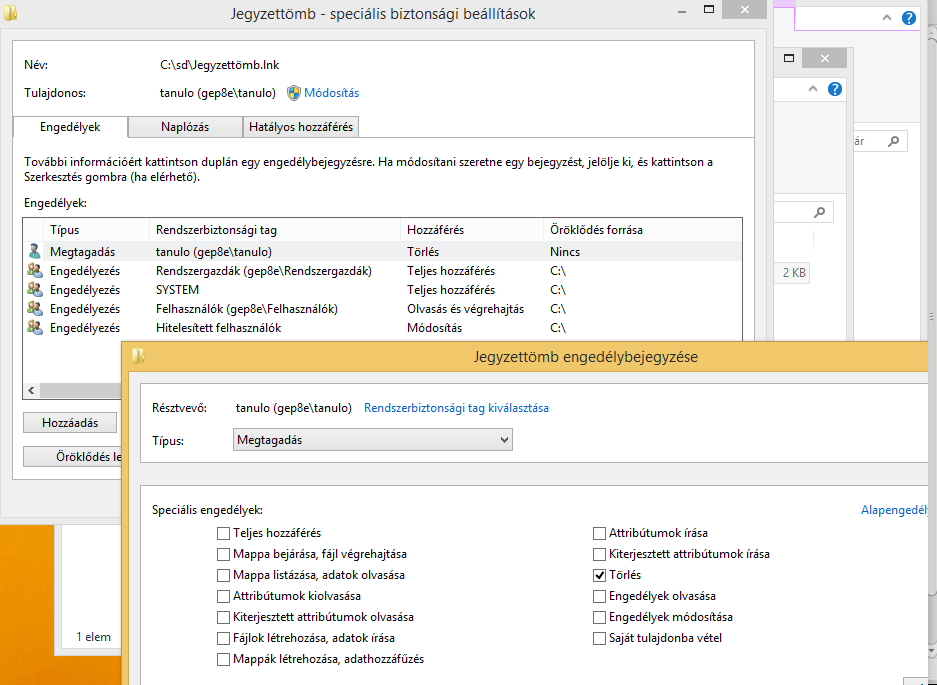
Task: Enable the Teljes hozzáférés checkbox
Action: tap(223, 533)
